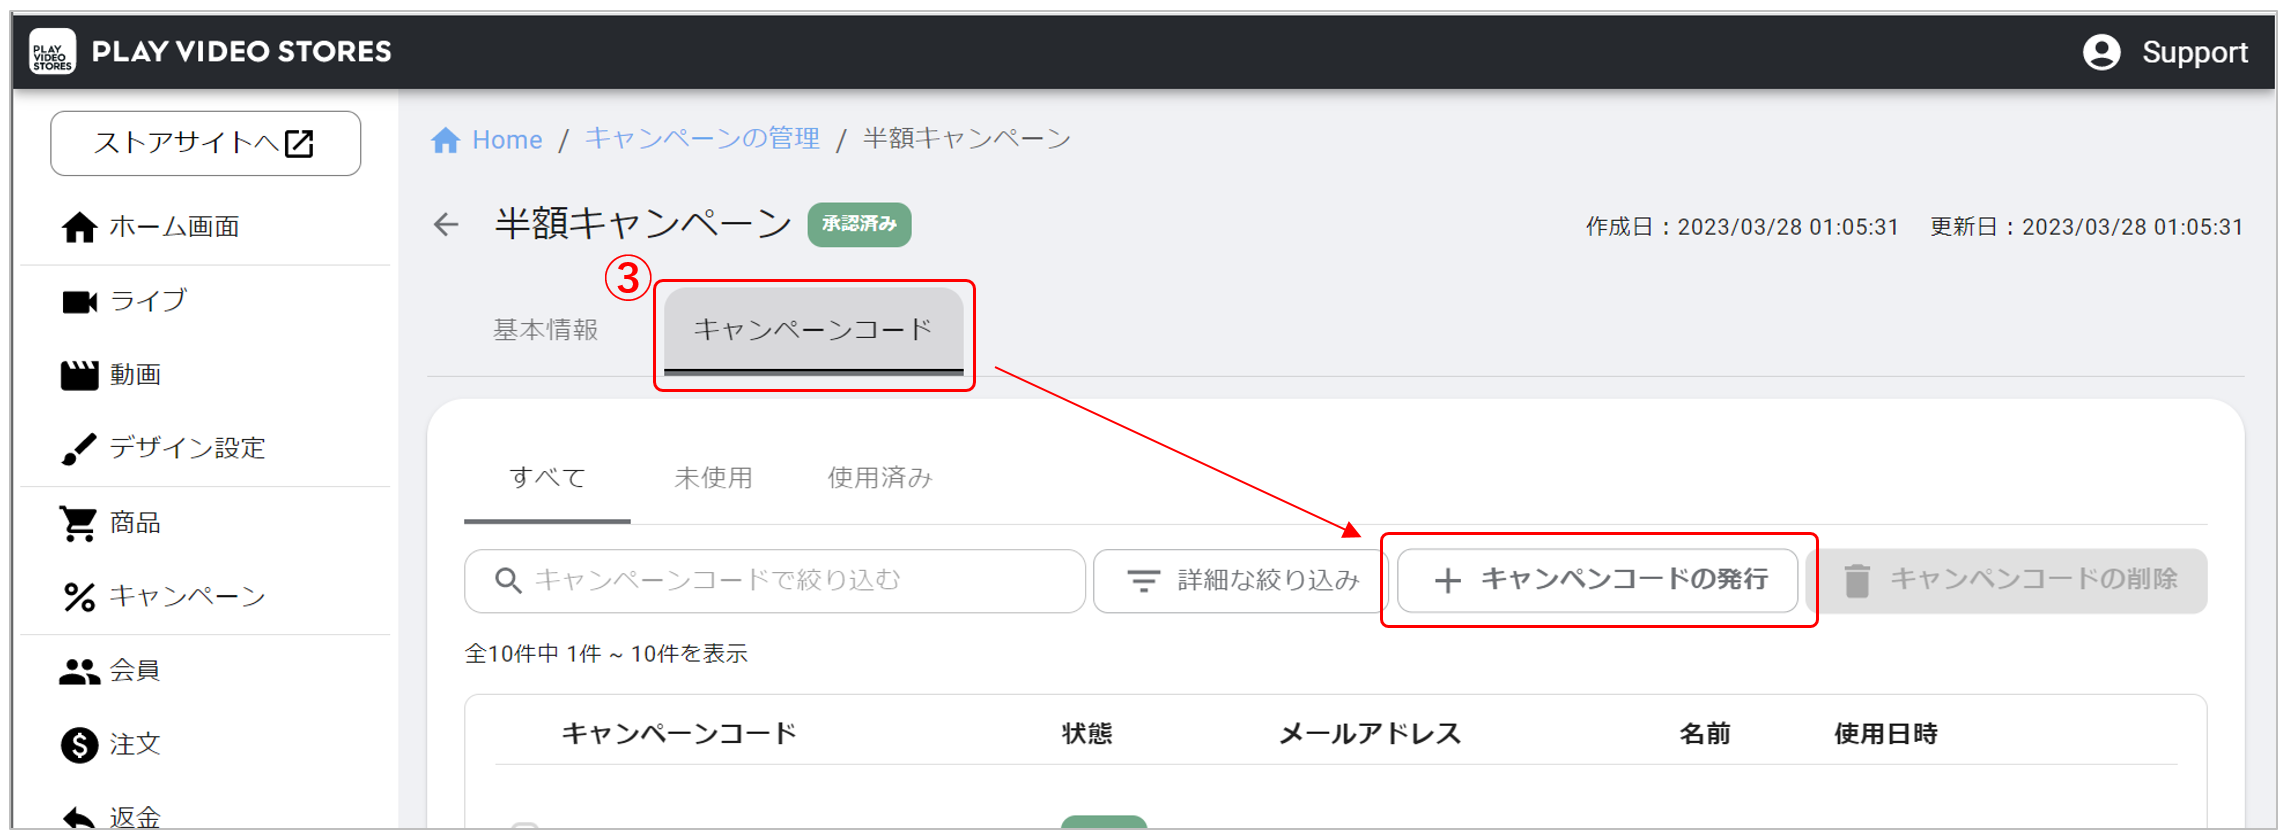This screenshot has width=2284, height=839.
Task: Open the Support account avatar icon
Action: [x=2101, y=52]
